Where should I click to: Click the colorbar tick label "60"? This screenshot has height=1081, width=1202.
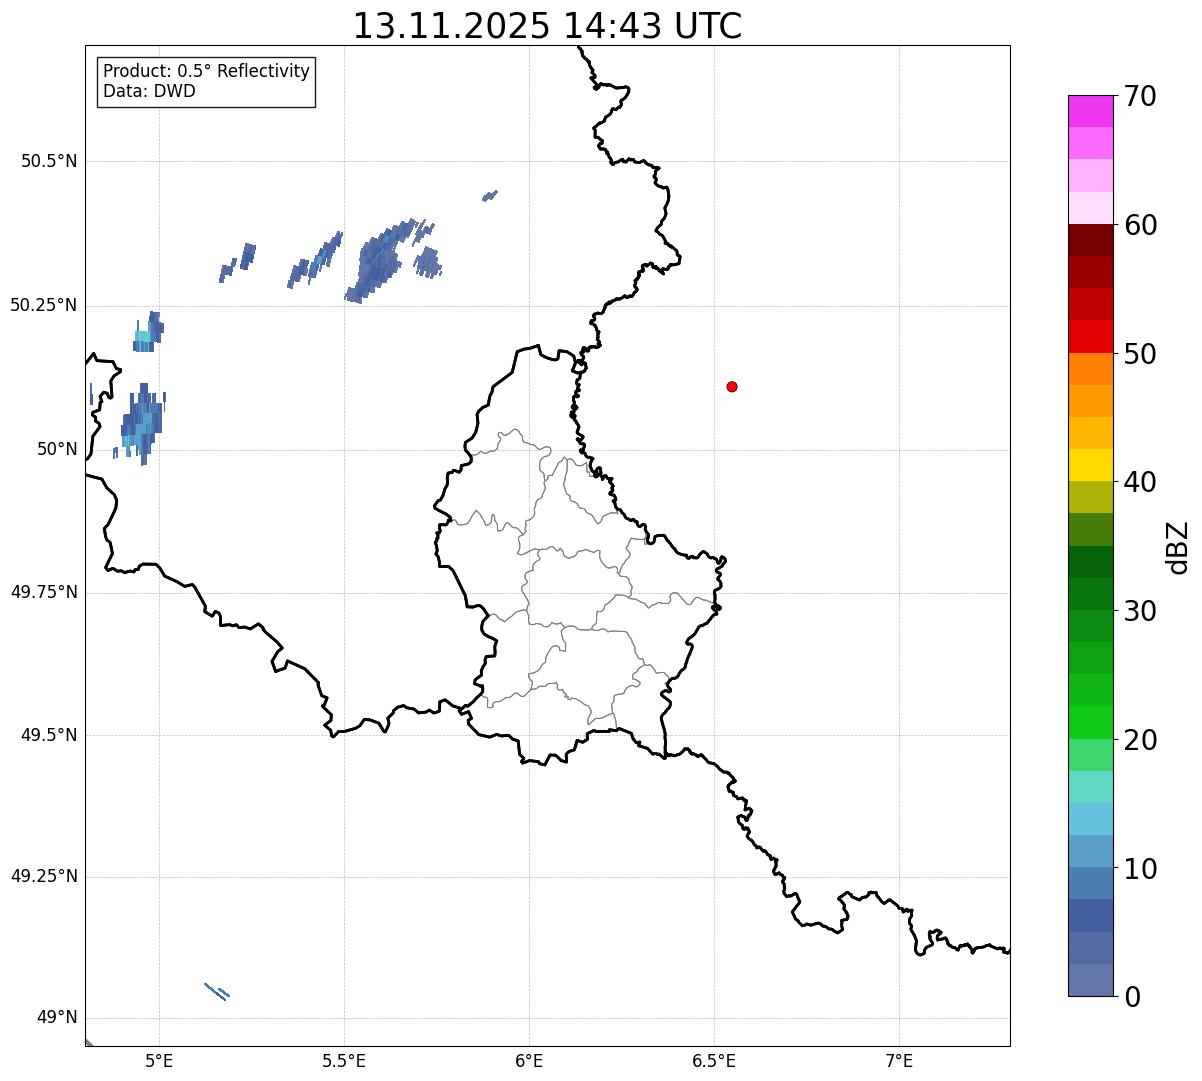click(1138, 226)
